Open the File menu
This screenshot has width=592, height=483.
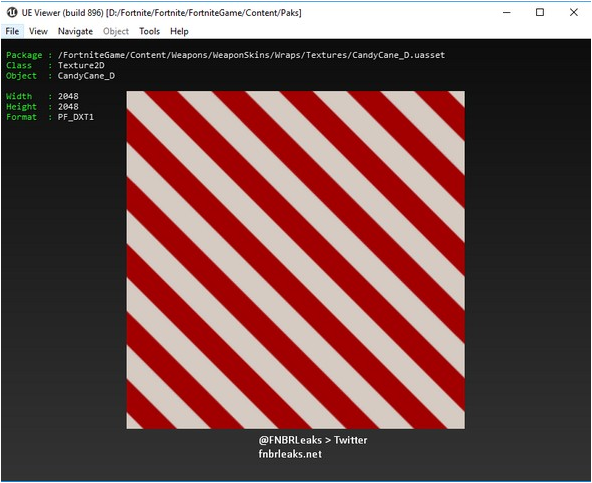tap(12, 31)
